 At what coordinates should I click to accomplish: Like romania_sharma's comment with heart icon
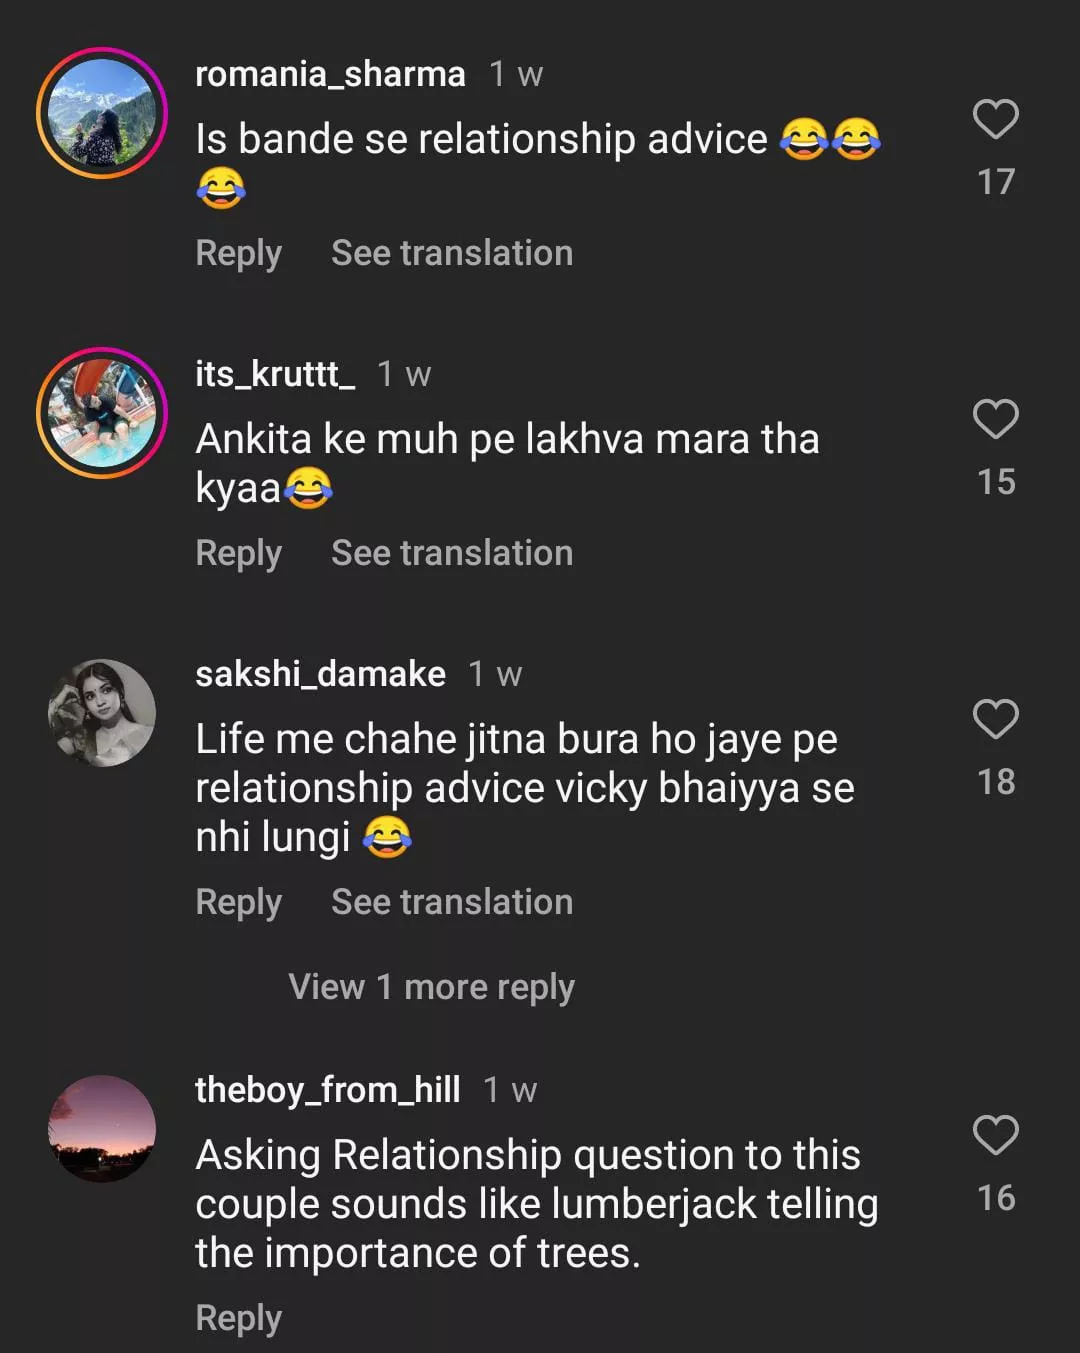995,120
